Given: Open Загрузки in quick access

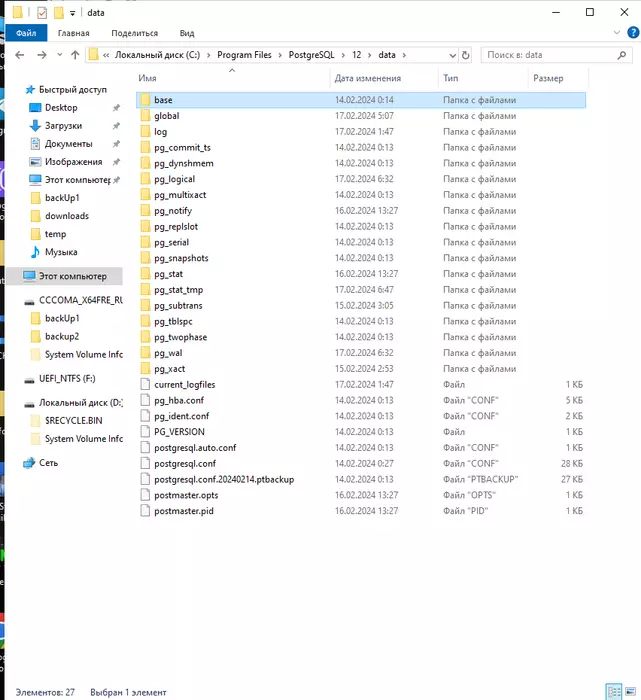Looking at the screenshot, I should coord(63,126).
